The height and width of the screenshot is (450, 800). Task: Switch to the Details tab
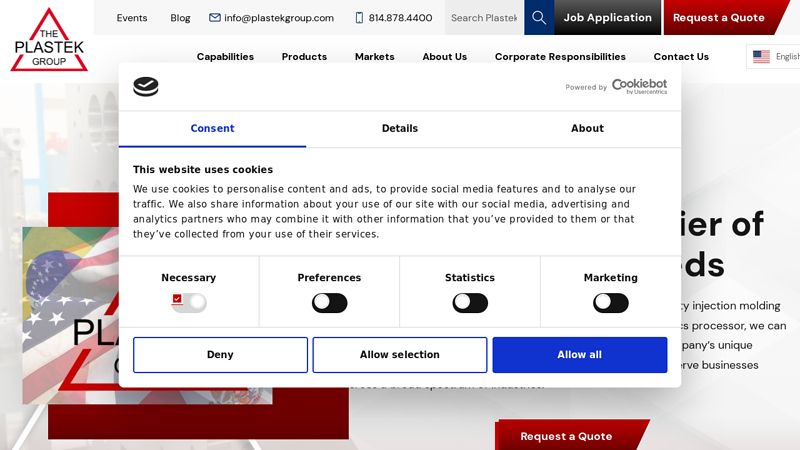(400, 129)
